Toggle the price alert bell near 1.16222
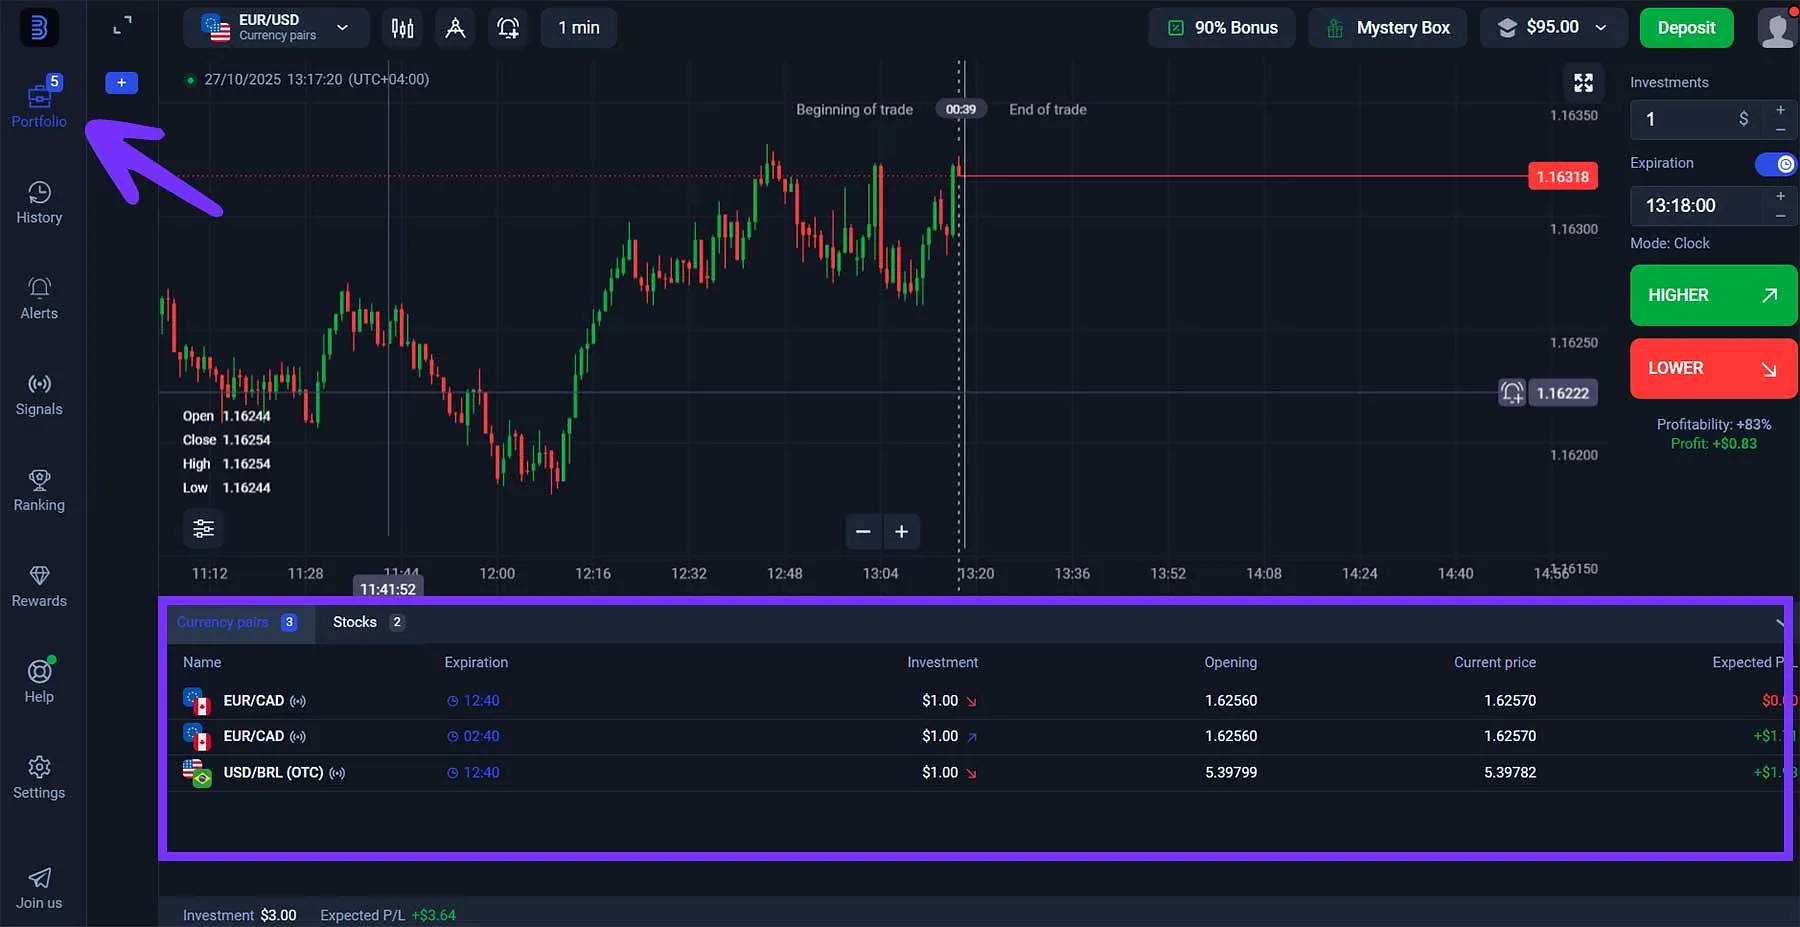This screenshot has height=927, width=1800. point(1511,393)
